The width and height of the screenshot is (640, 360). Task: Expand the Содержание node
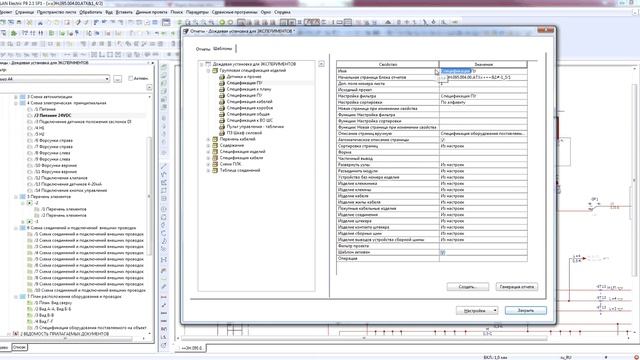click(x=208, y=145)
